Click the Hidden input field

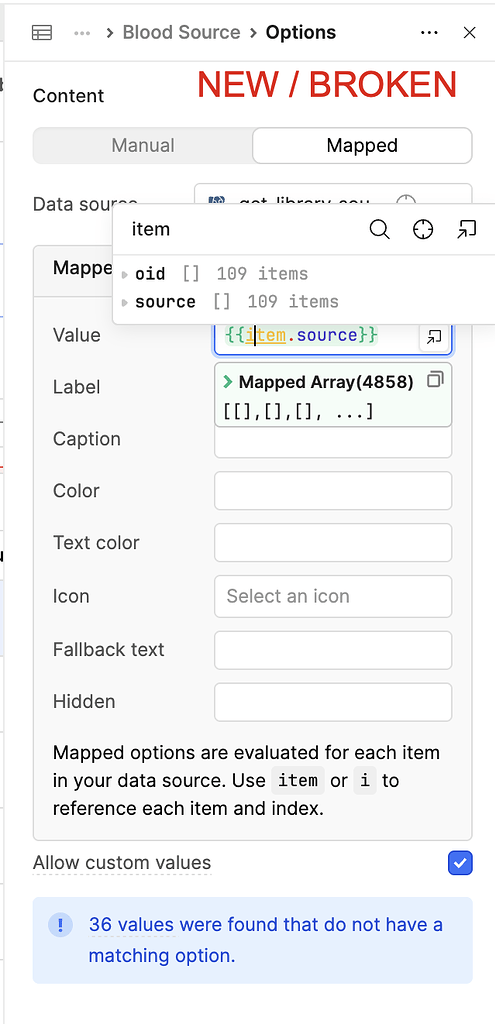333,702
